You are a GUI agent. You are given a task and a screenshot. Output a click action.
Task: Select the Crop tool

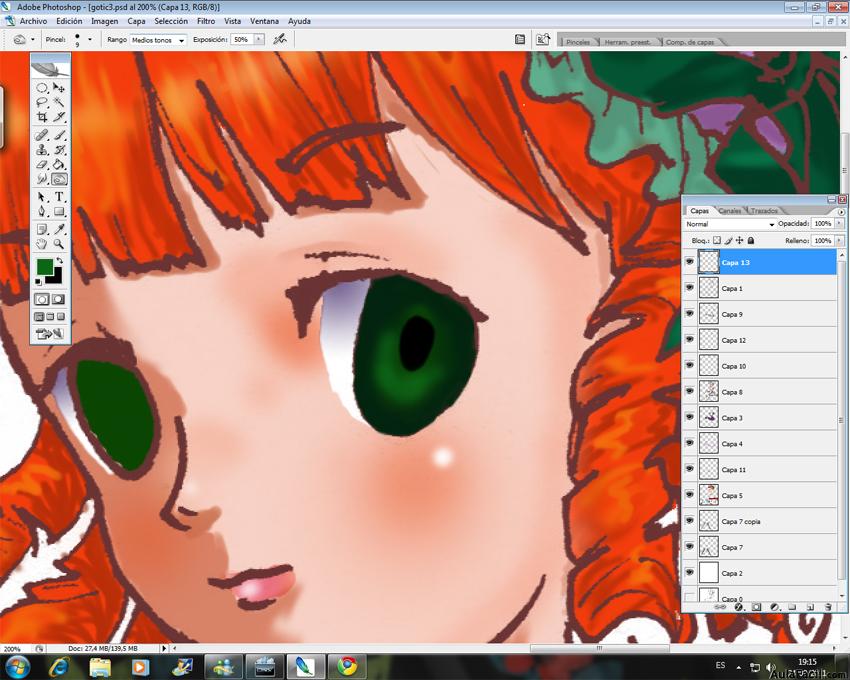pyautogui.click(x=42, y=117)
